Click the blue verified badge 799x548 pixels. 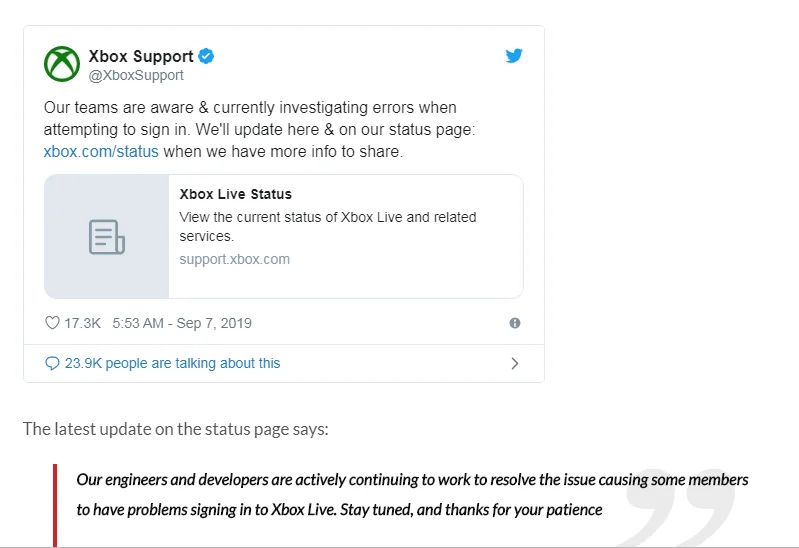[x=206, y=56]
